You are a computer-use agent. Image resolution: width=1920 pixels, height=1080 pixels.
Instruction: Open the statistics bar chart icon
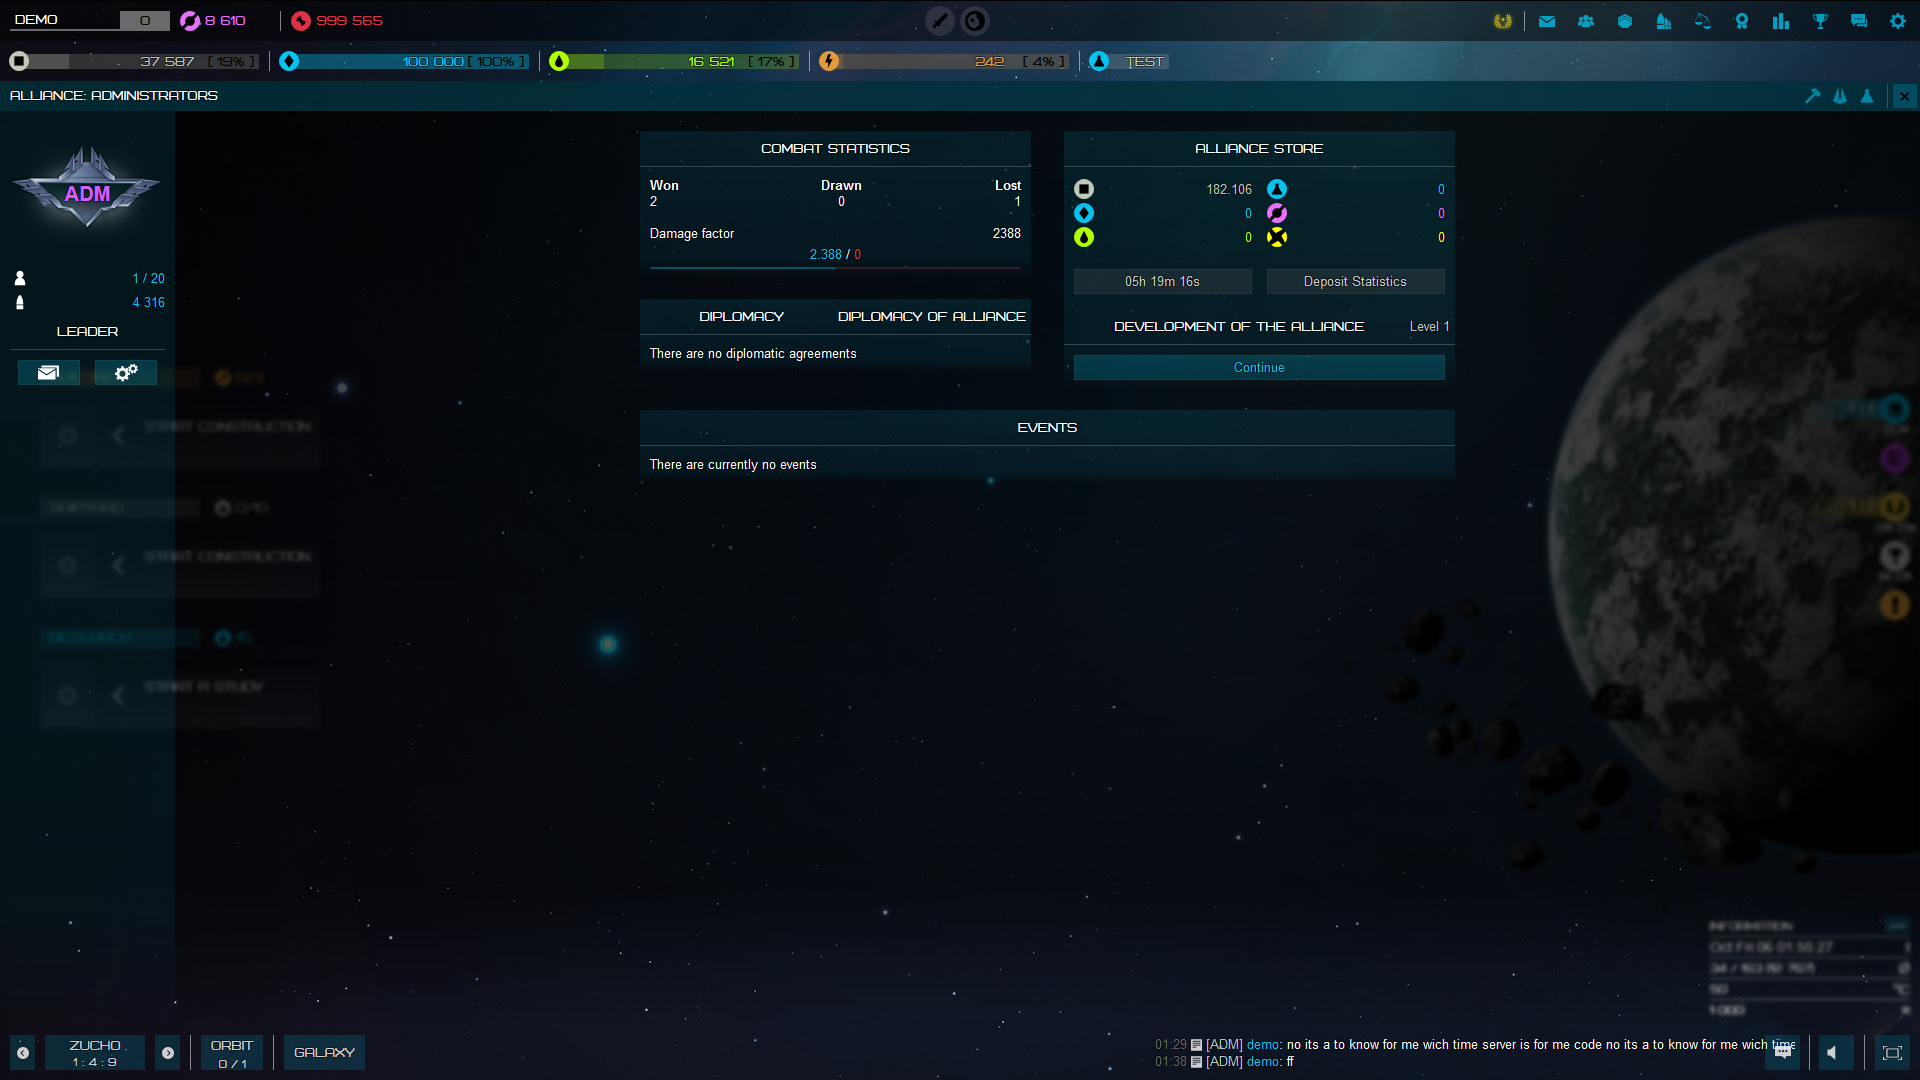pos(1781,21)
